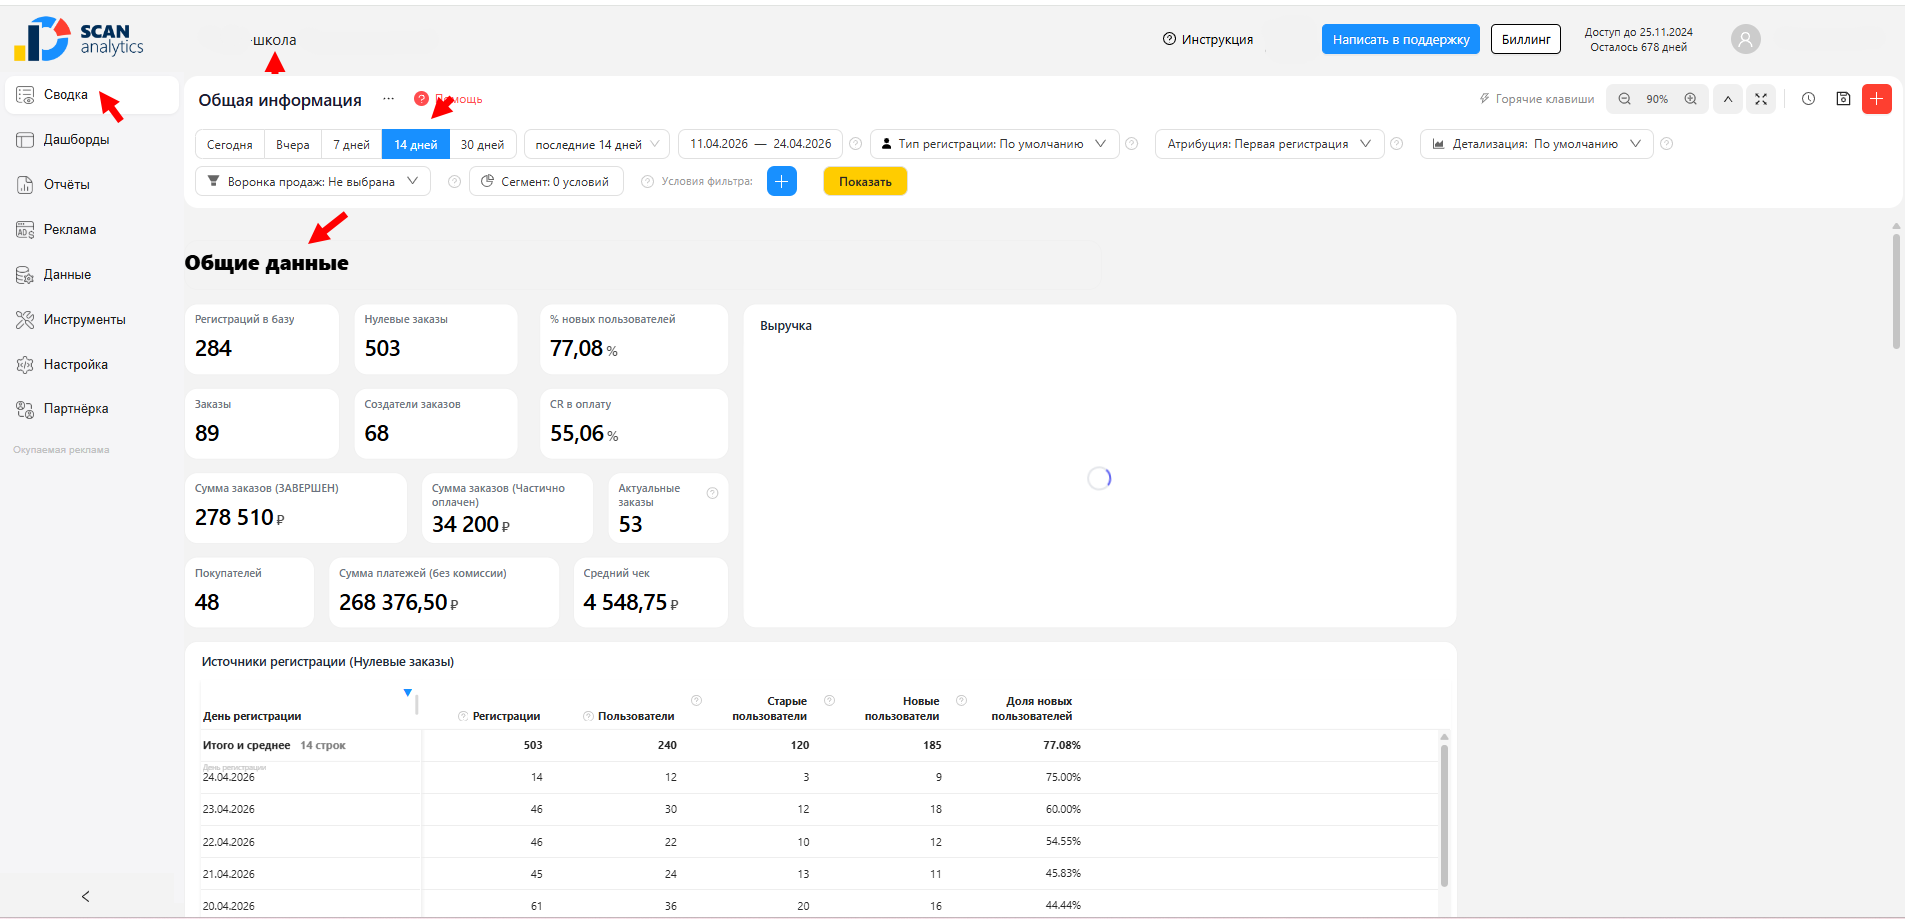Open history clock icon
The width and height of the screenshot is (1905, 919).
[x=1808, y=99]
